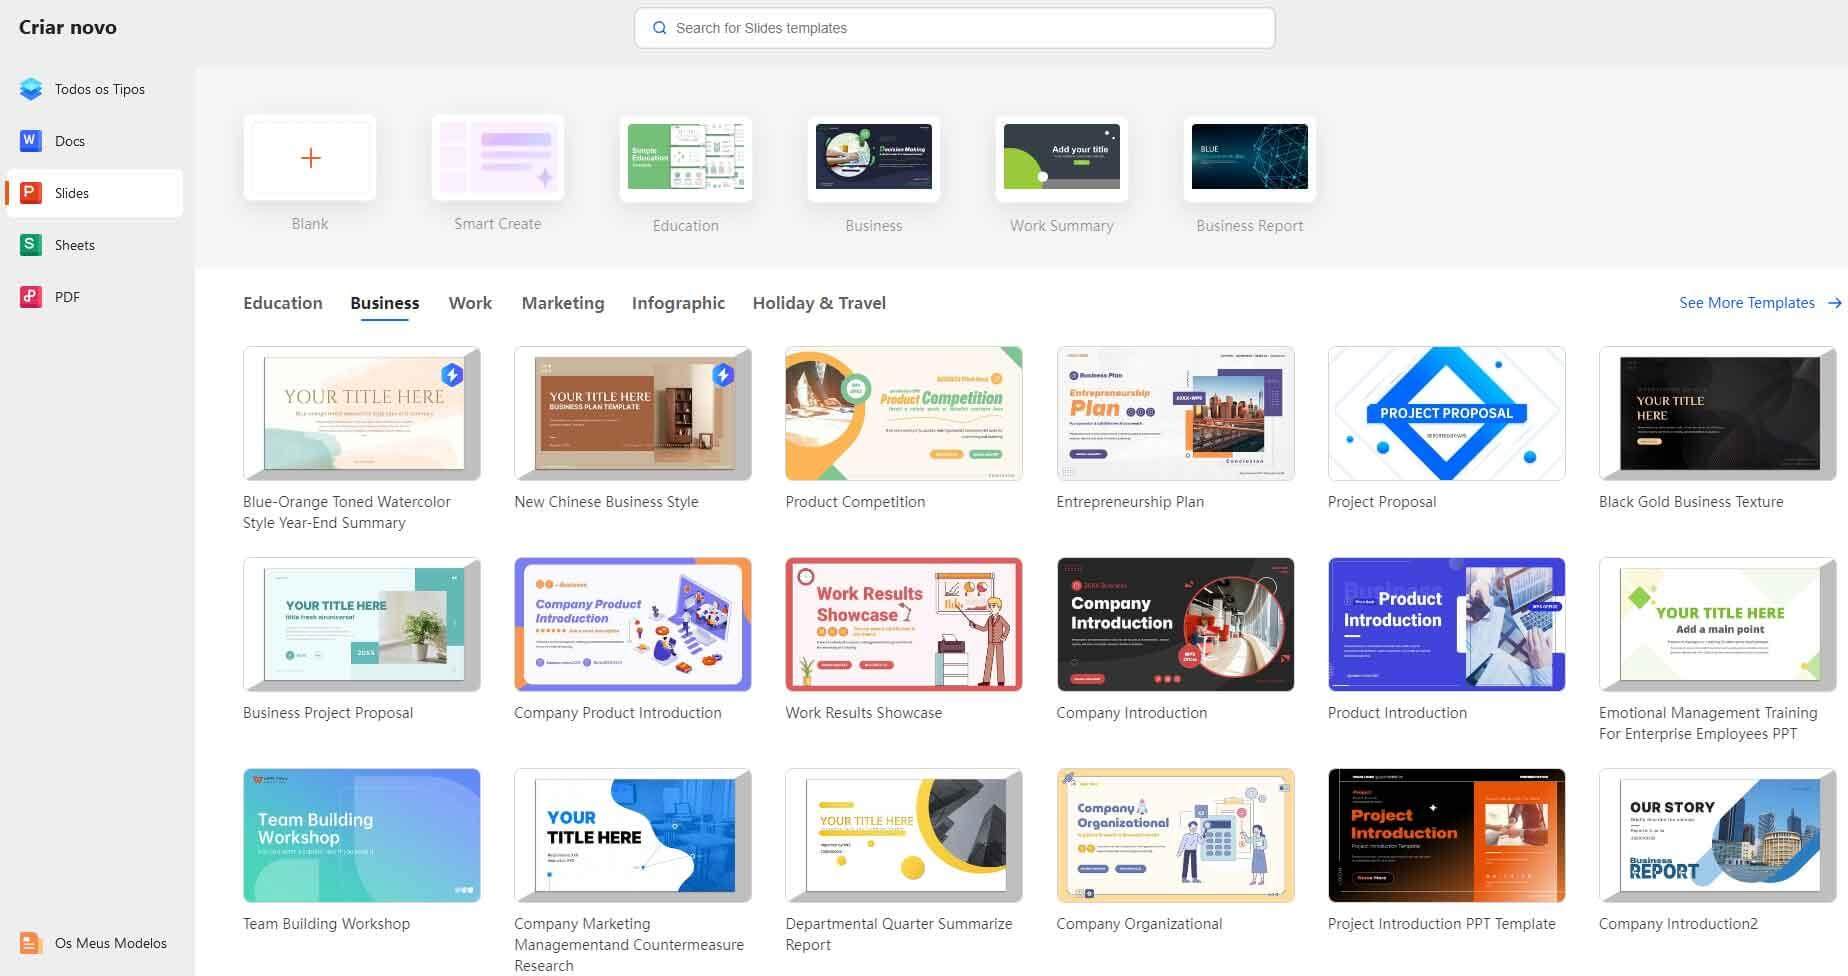Click the blue Docs W icon
This screenshot has width=1848, height=976.
point(31,141)
